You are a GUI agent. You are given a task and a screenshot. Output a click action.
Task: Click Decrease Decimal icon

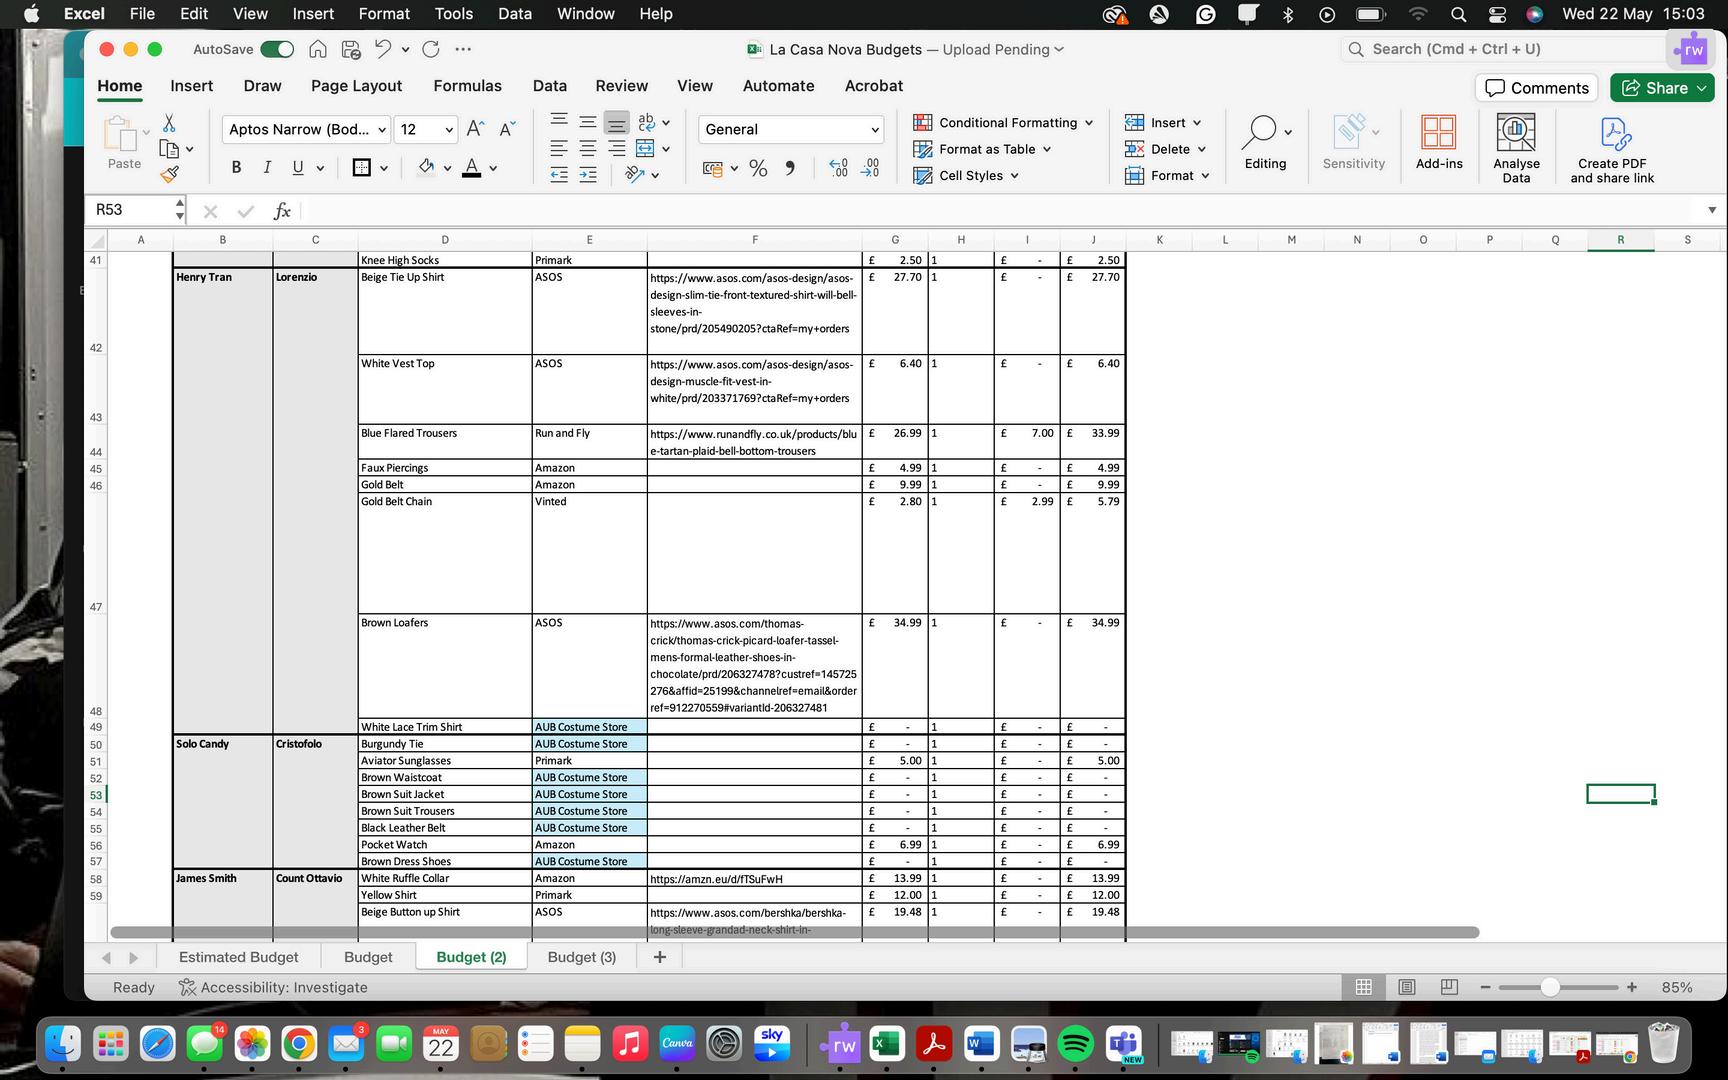coord(871,168)
